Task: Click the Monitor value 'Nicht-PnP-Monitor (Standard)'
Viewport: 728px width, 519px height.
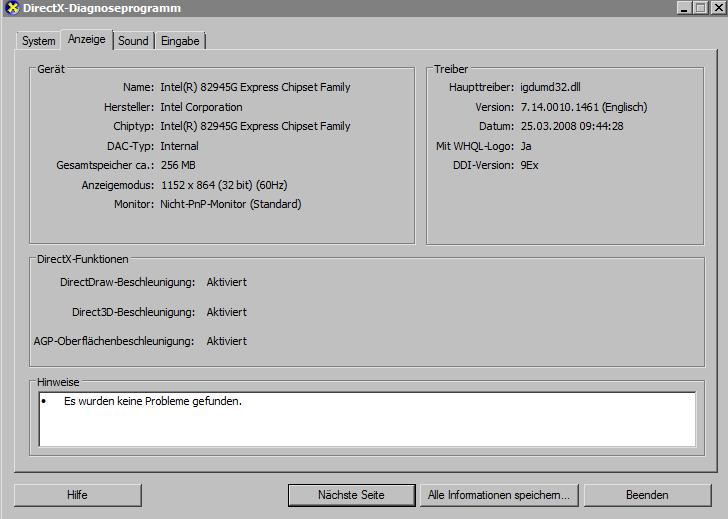Action: [231, 204]
